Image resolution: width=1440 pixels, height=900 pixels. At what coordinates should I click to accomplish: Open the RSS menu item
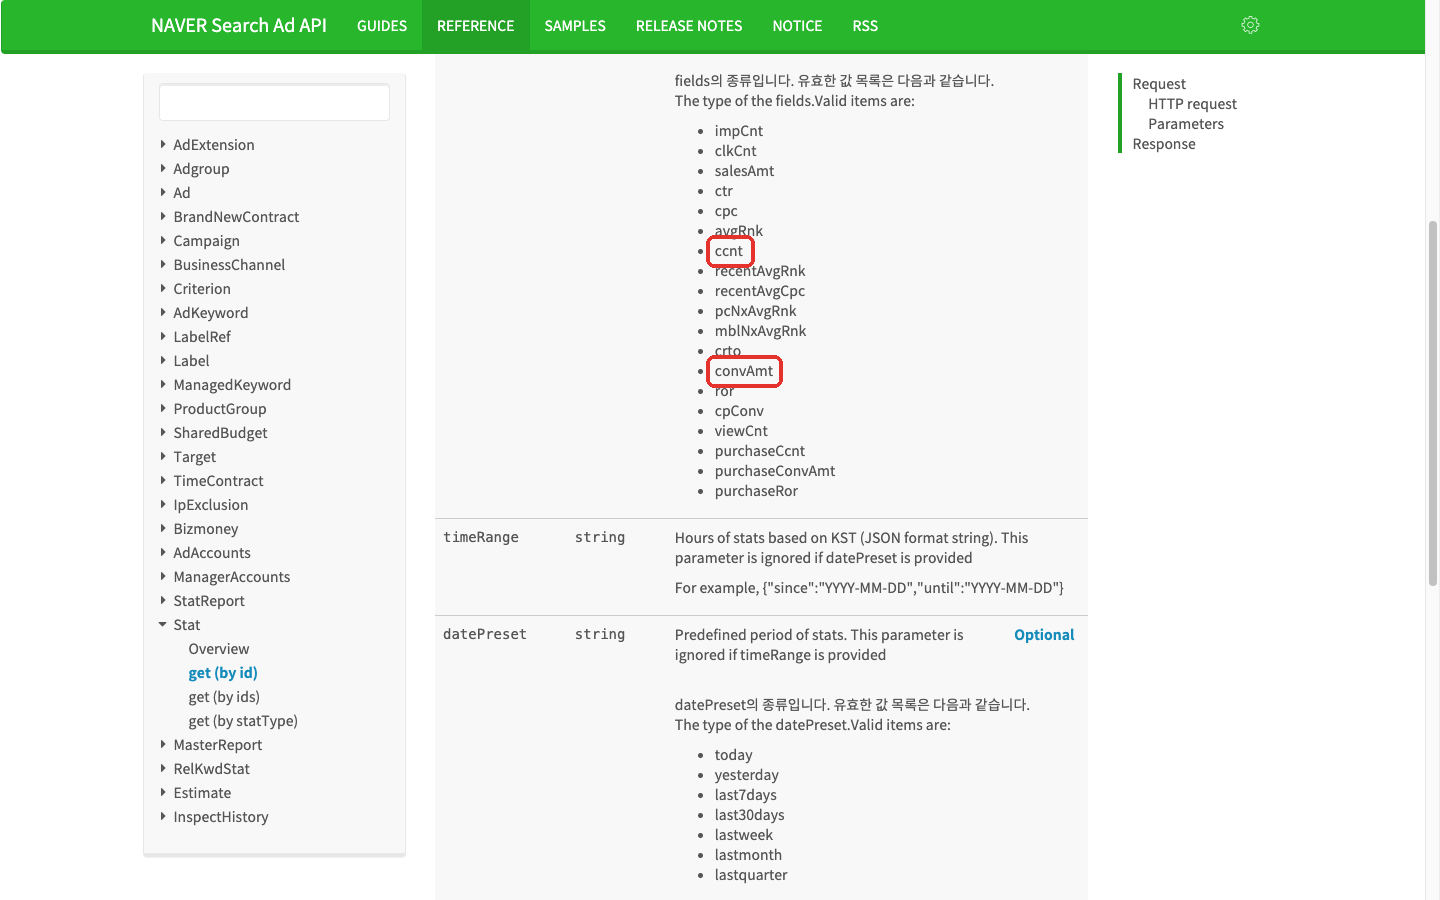pyautogui.click(x=865, y=26)
